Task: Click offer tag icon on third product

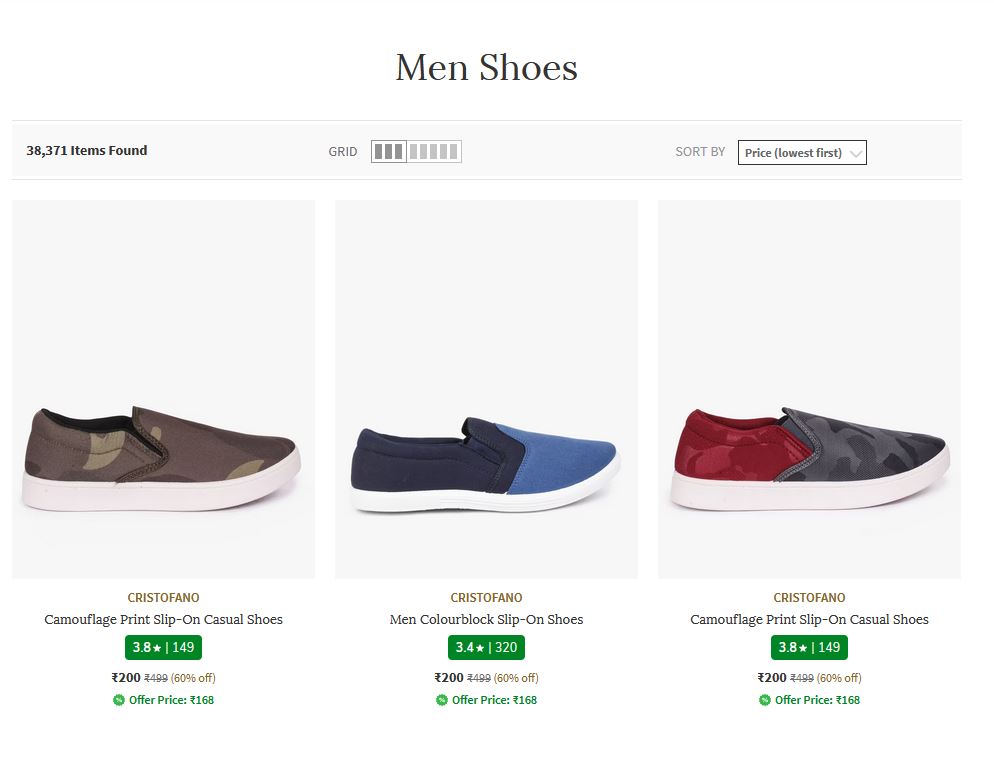Action: click(765, 700)
